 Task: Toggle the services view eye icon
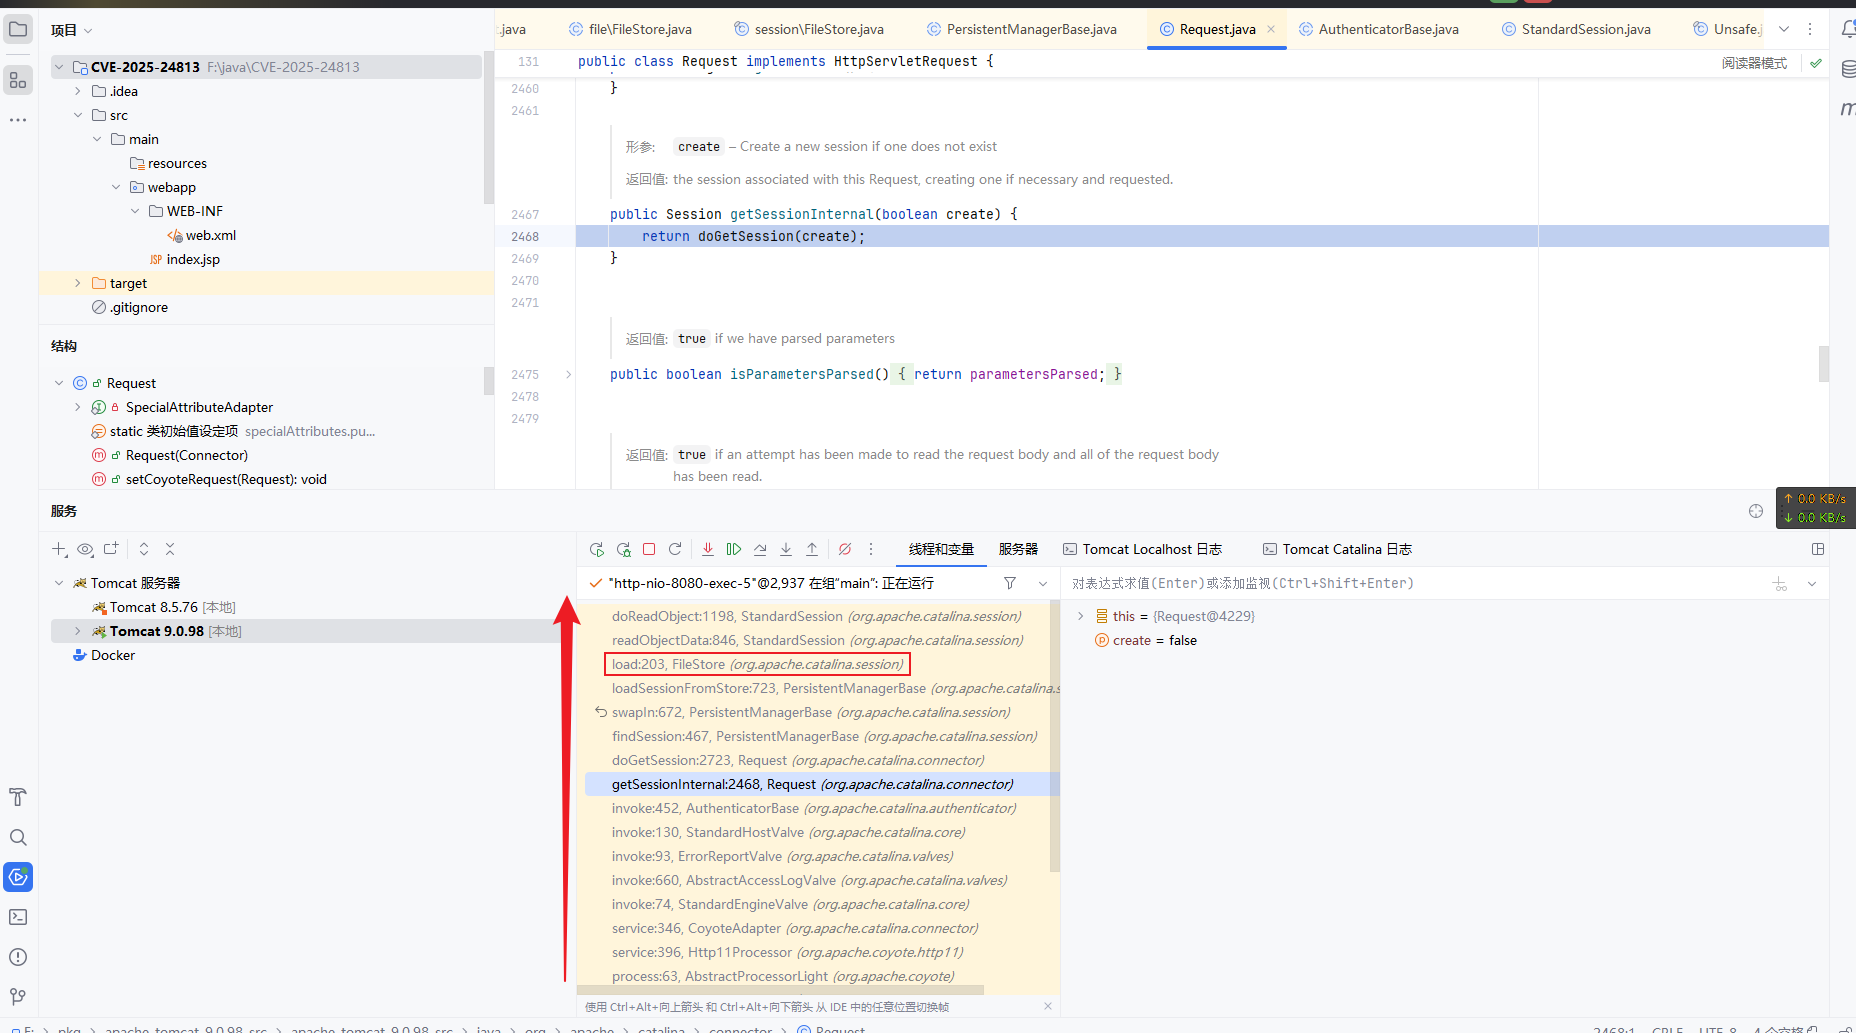[85, 549]
